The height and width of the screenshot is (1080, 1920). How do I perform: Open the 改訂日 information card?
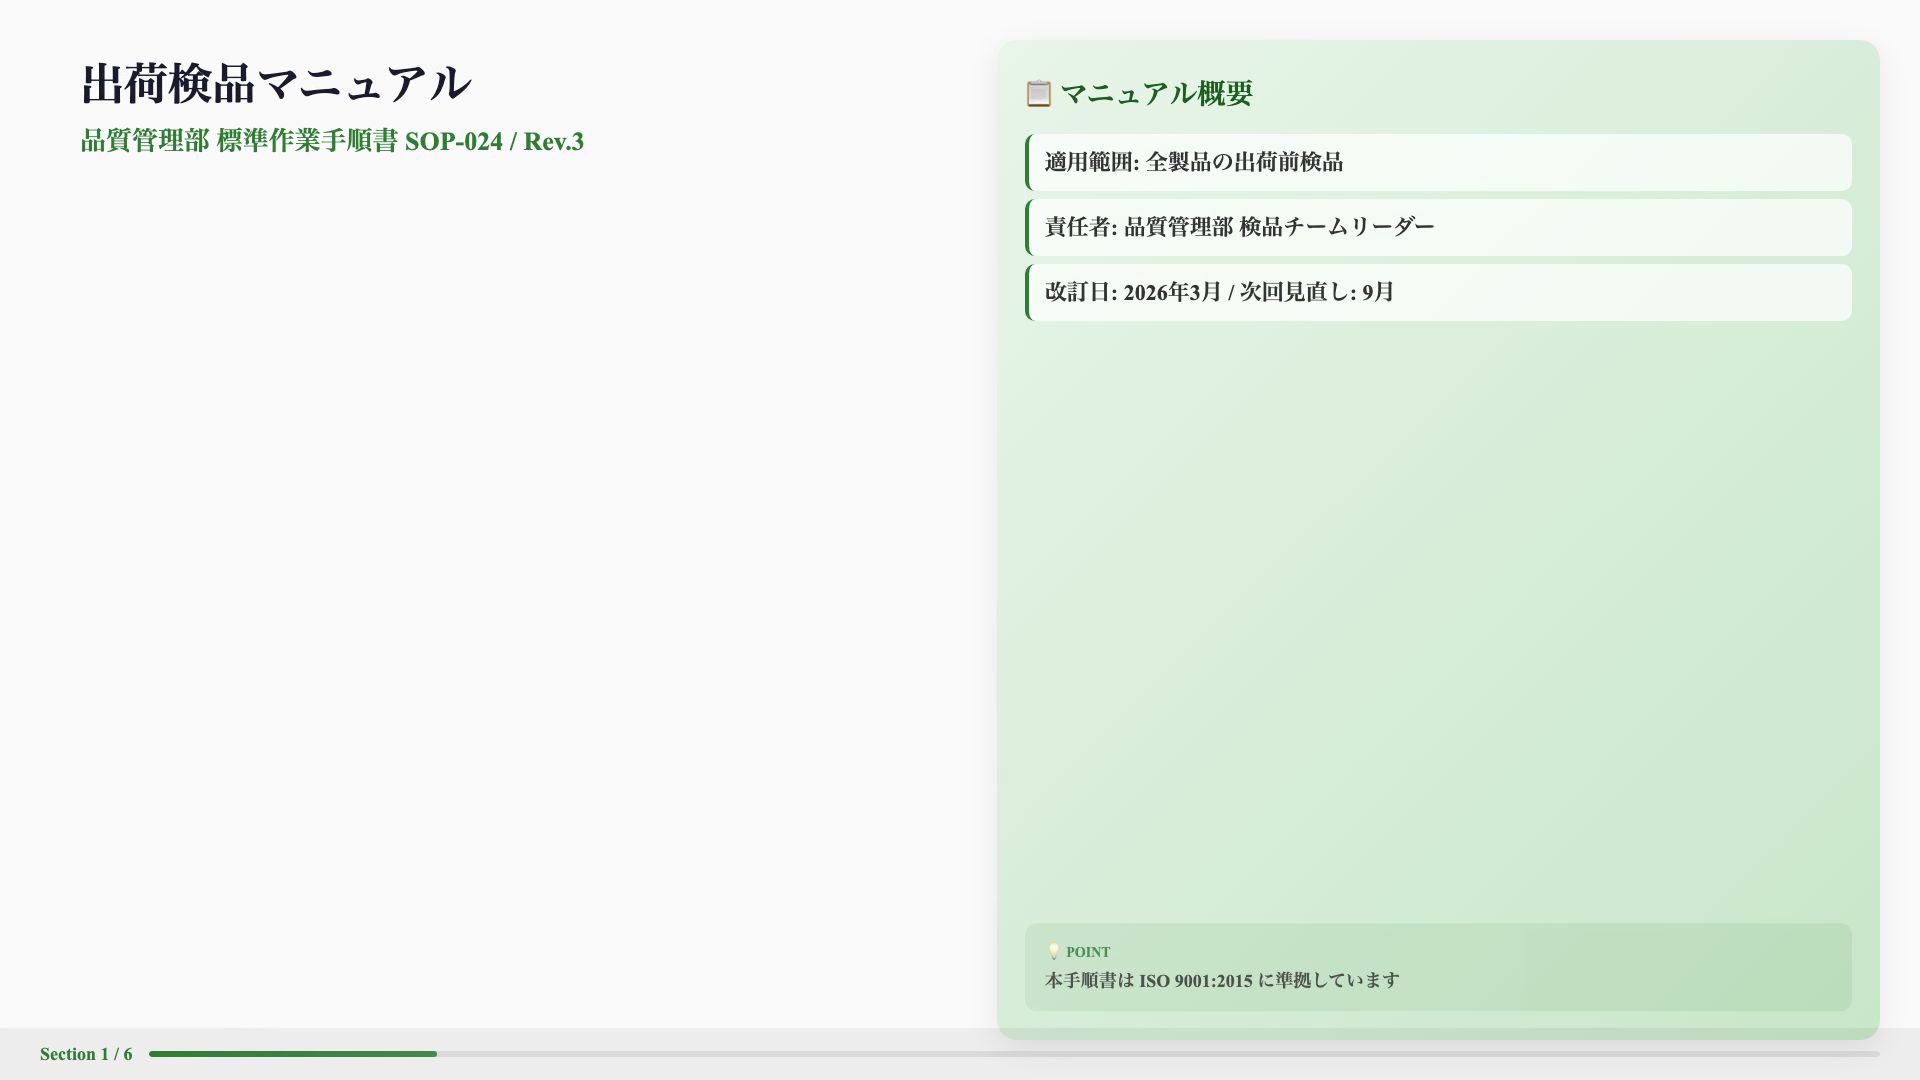pyautogui.click(x=1437, y=292)
